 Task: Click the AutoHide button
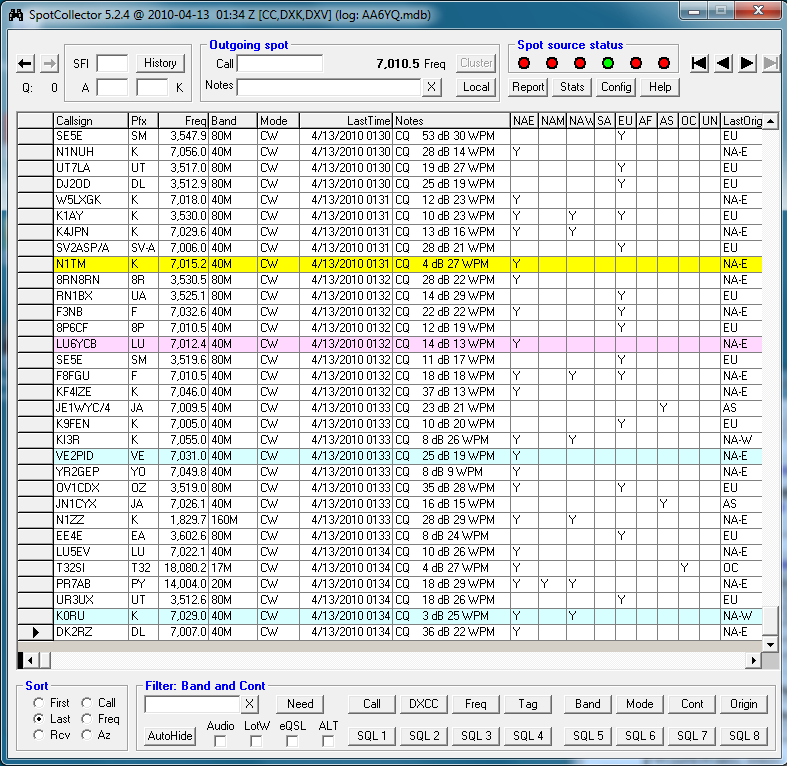coord(170,736)
